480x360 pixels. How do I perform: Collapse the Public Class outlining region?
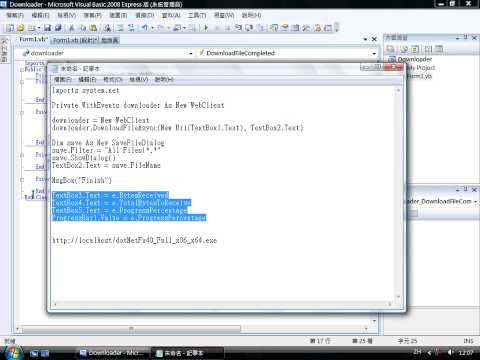pyautogui.click(x=22, y=70)
